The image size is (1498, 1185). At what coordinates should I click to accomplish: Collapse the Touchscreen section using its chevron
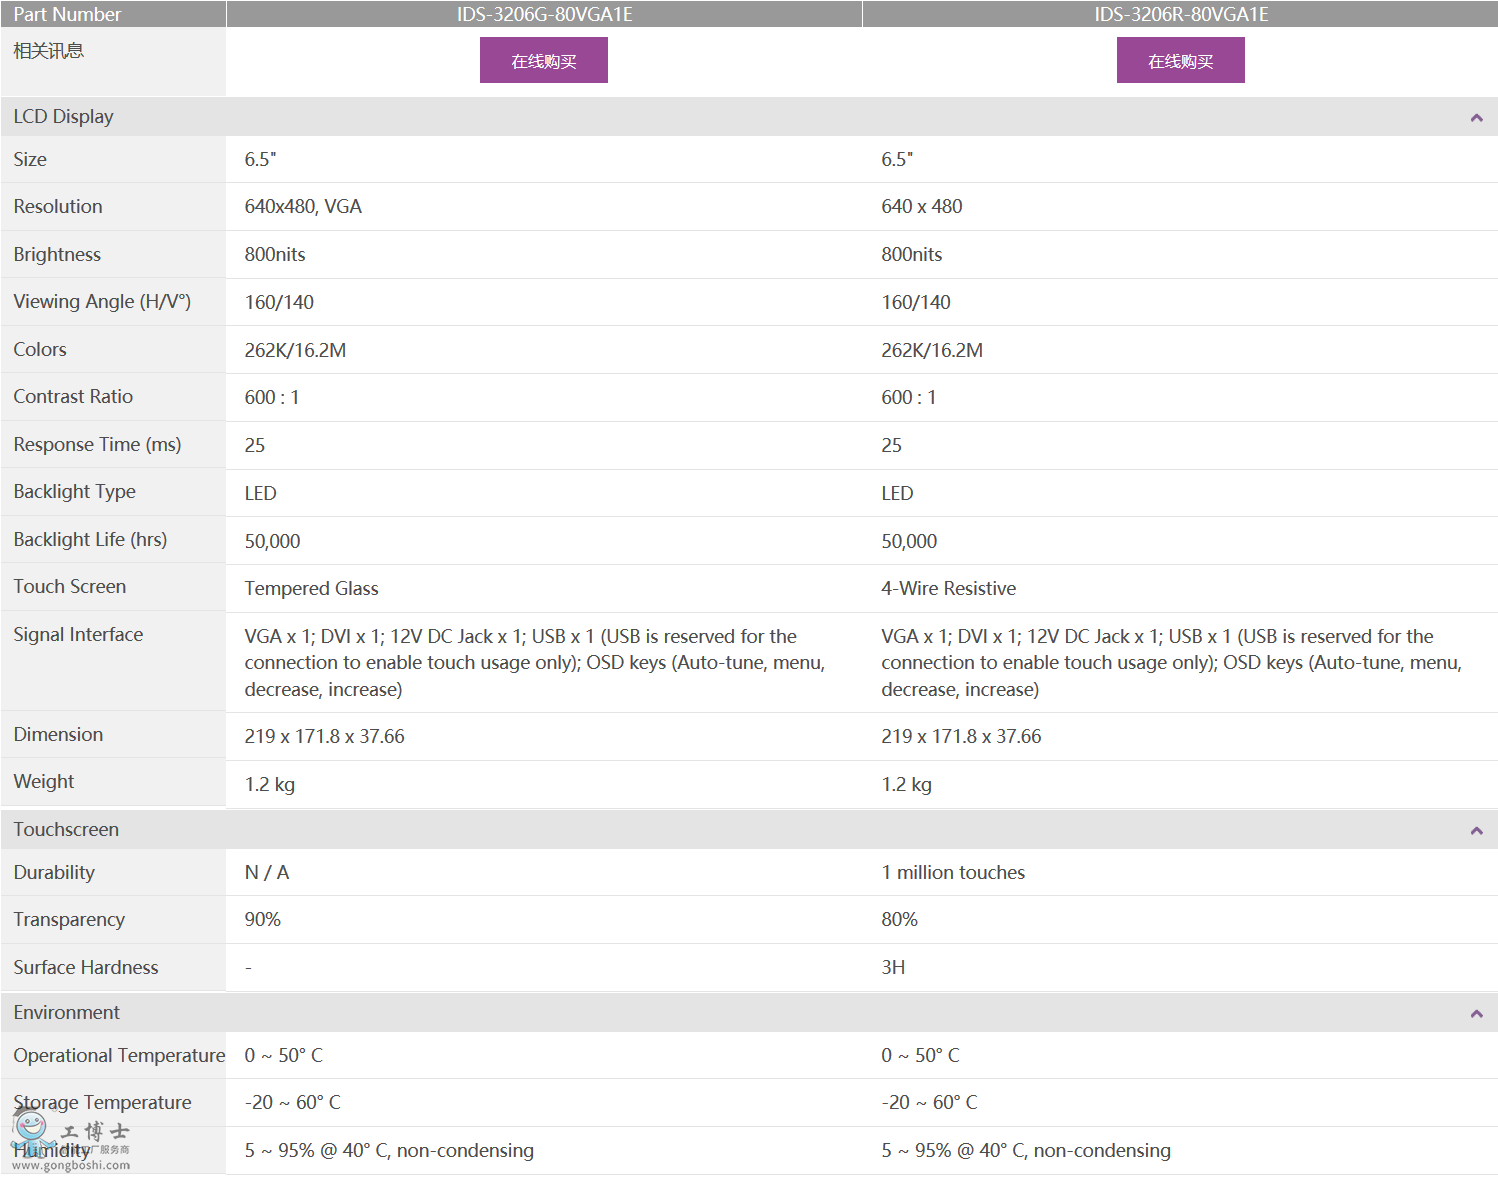1476,831
